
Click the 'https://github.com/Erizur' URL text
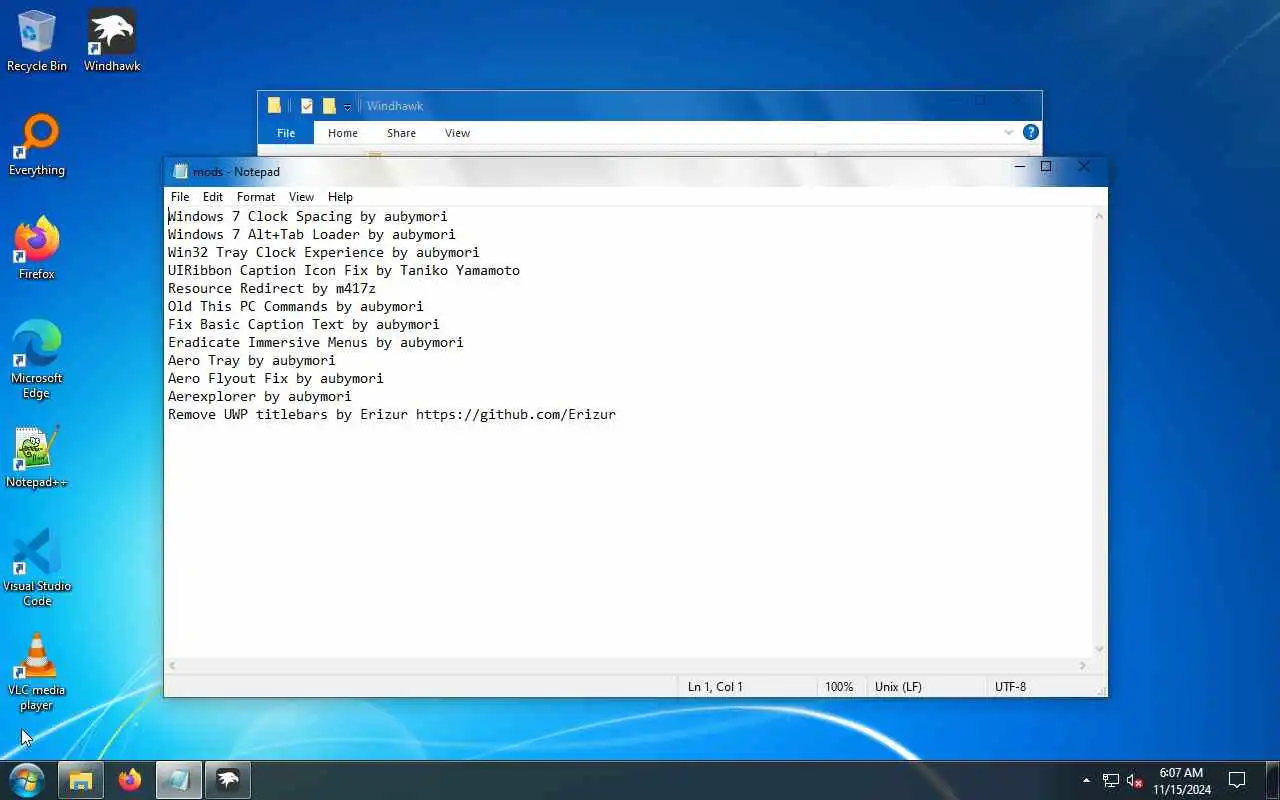[516, 414]
